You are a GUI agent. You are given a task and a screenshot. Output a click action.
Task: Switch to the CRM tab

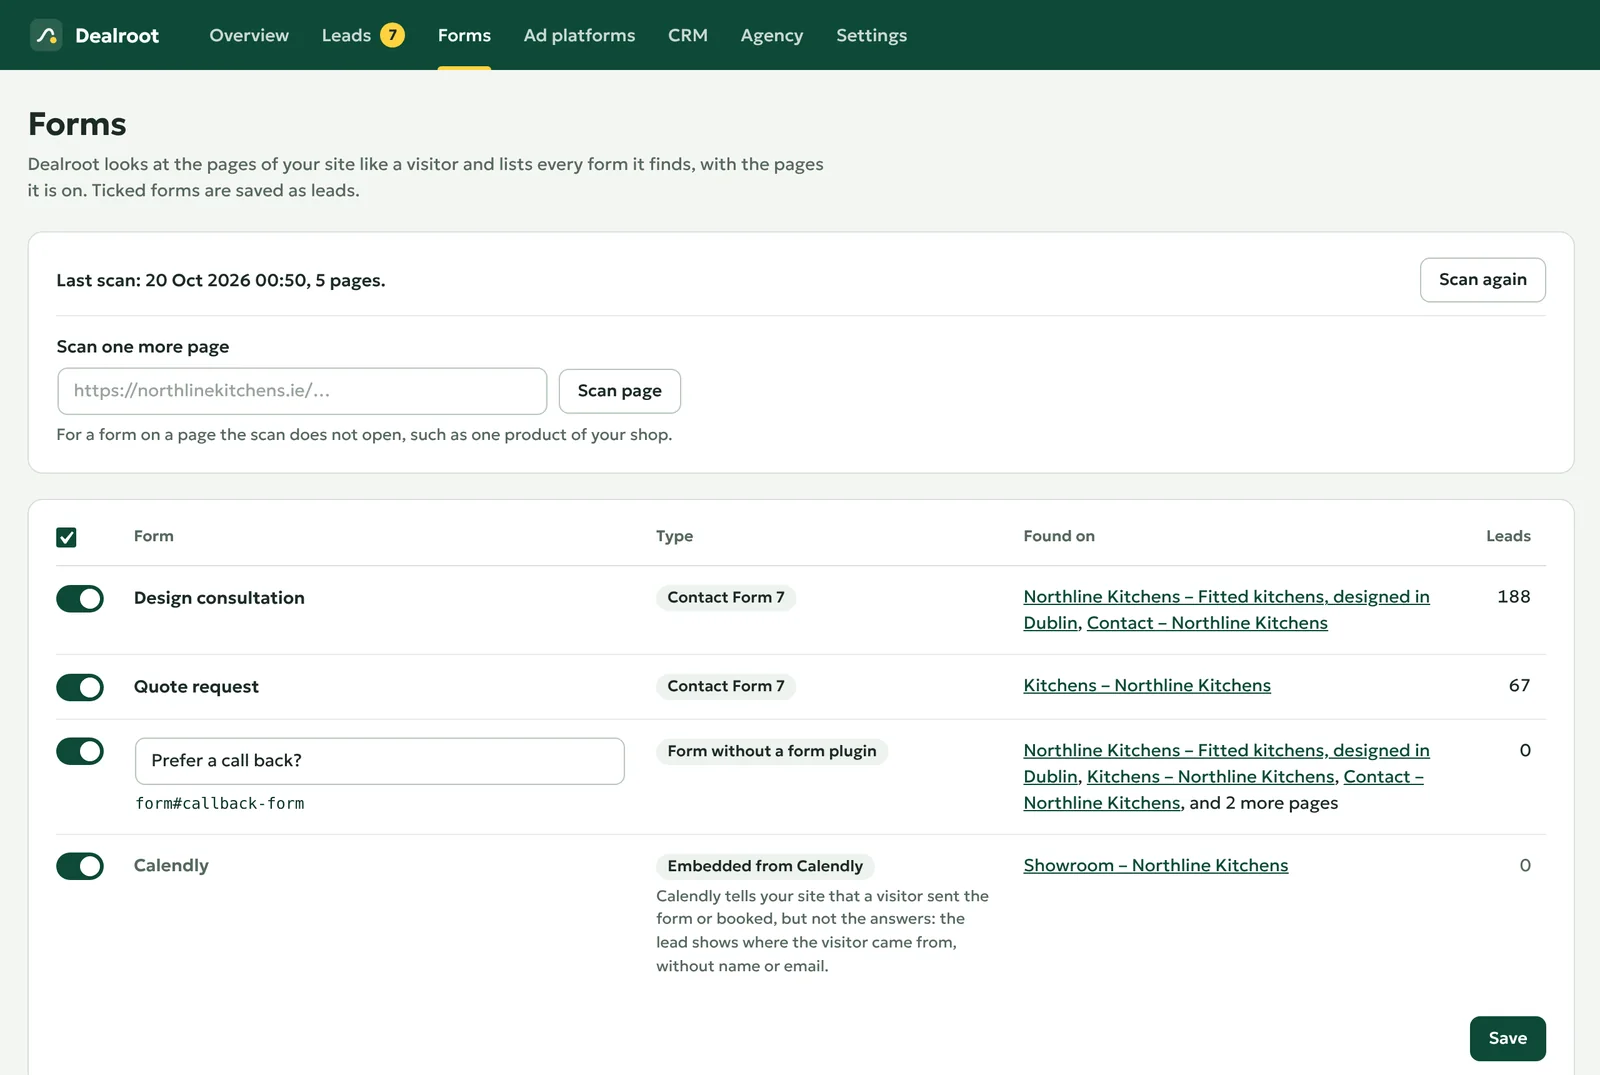click(688, 35)
